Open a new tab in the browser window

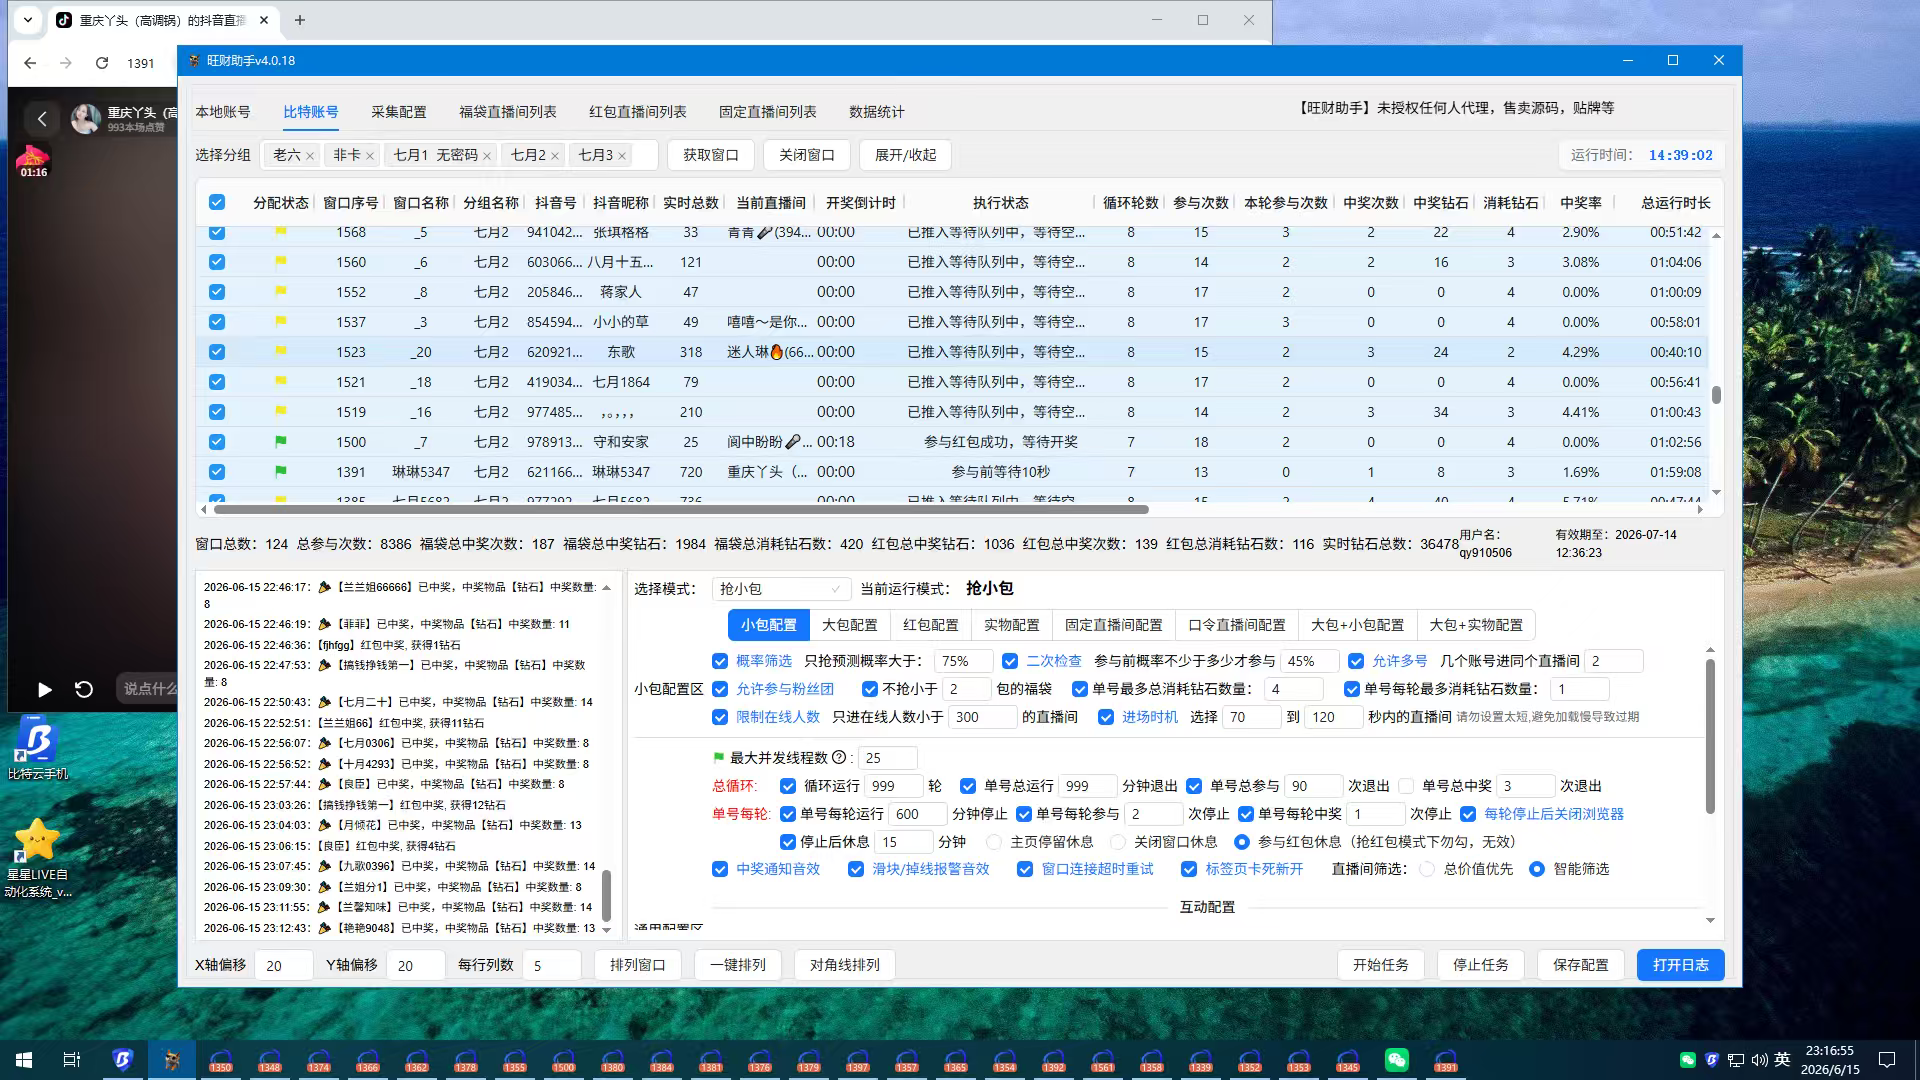click(x=300, y=20)
